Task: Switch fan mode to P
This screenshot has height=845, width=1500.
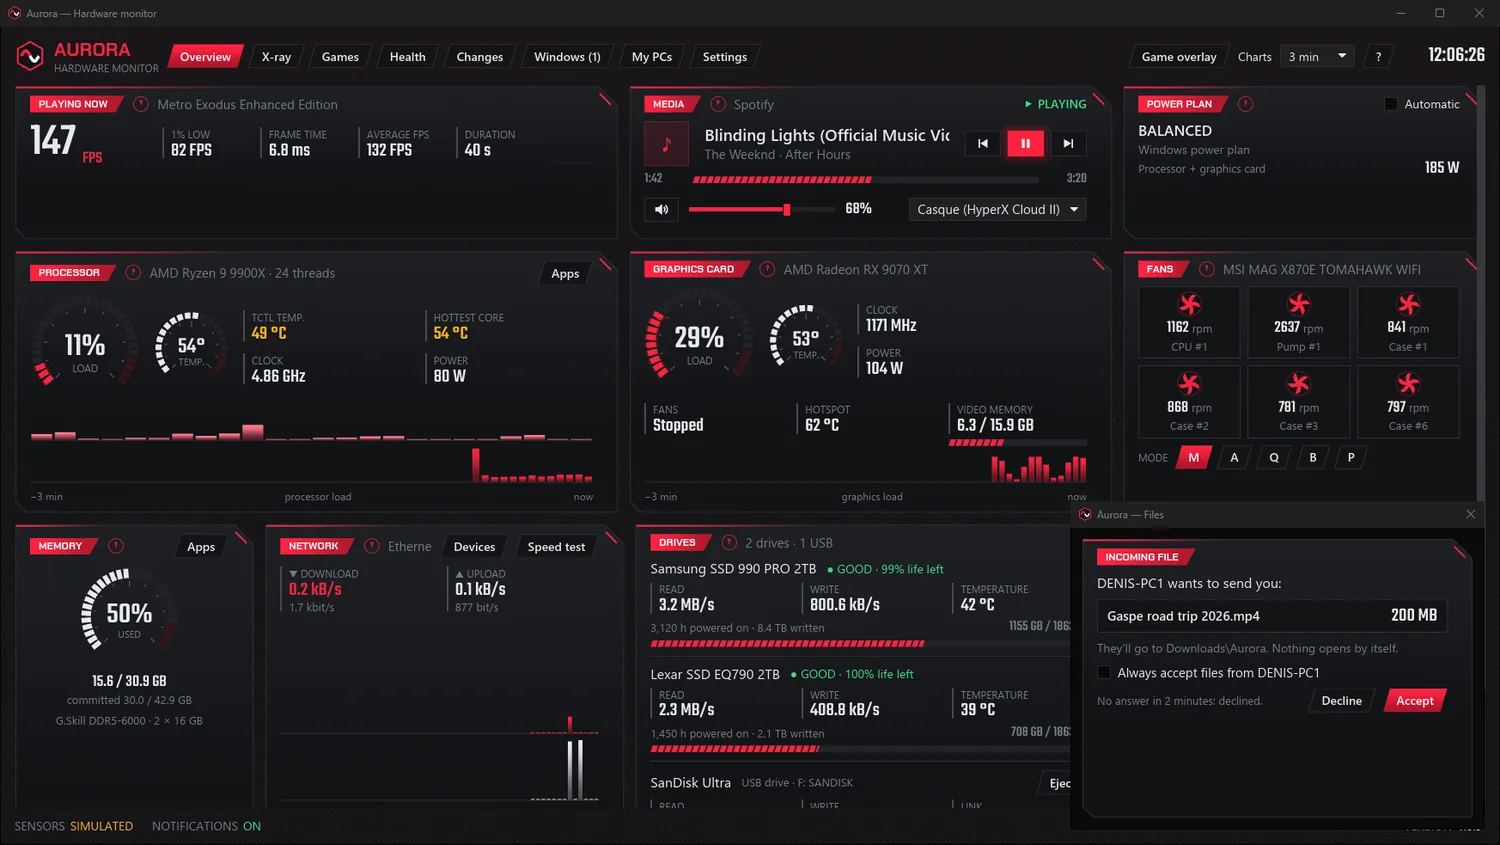Action: tap(1351, 457)
